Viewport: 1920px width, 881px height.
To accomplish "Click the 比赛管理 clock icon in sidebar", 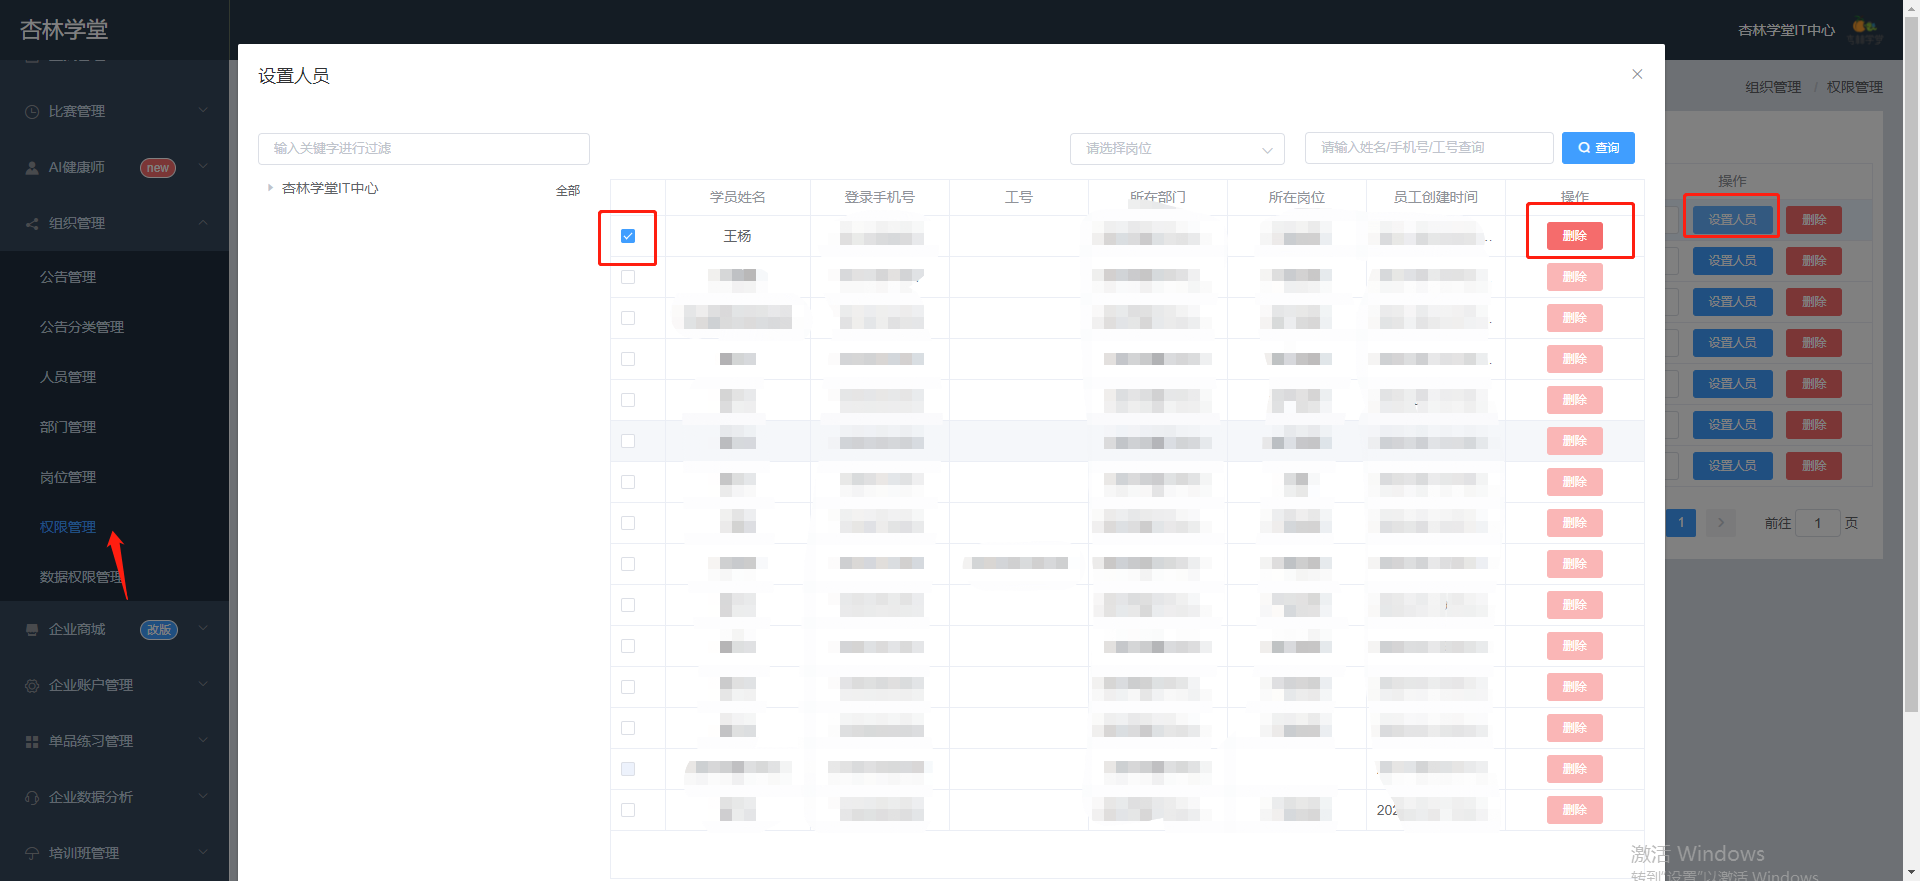I will pyautogui.click(x=32, y=111).
